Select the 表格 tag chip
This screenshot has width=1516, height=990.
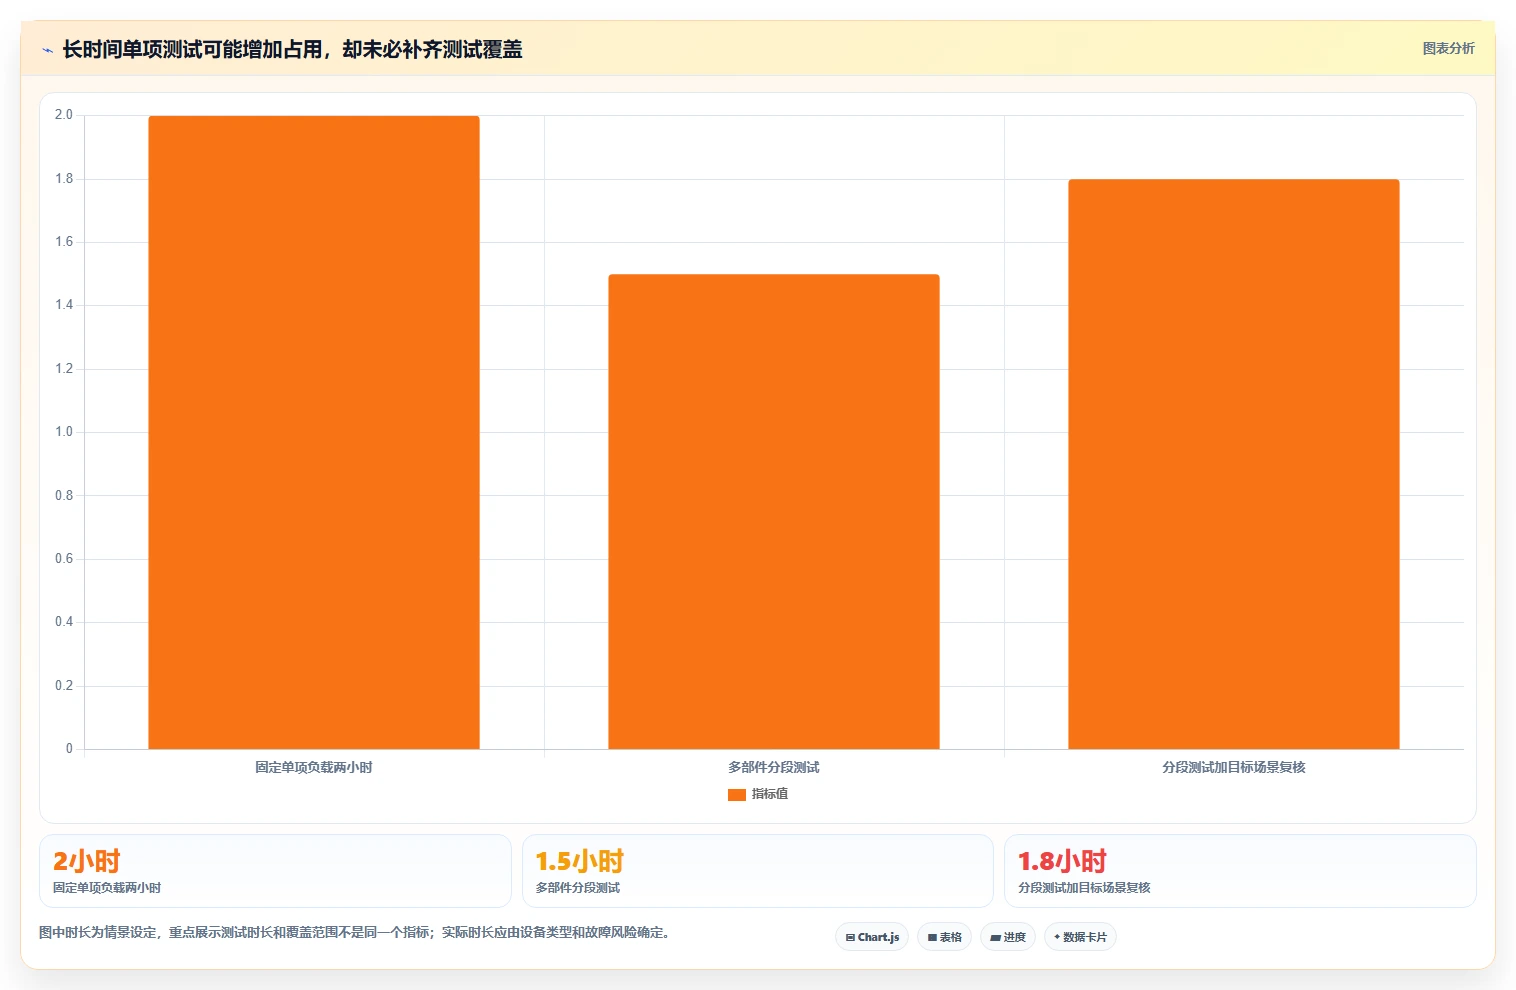944,937
